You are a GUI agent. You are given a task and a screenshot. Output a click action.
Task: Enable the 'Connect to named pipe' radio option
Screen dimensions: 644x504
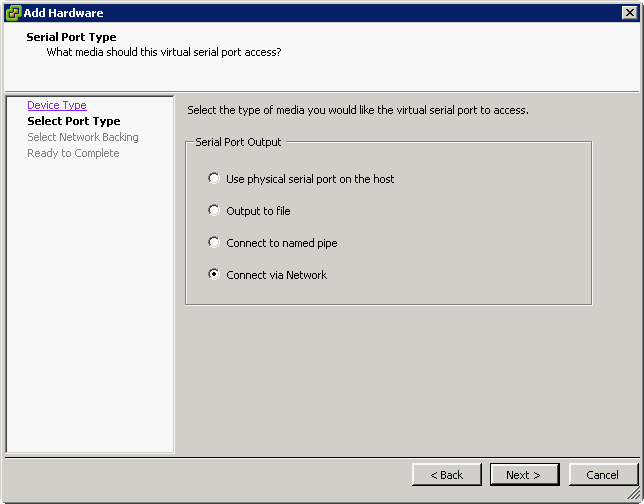[x=214, y=242]
